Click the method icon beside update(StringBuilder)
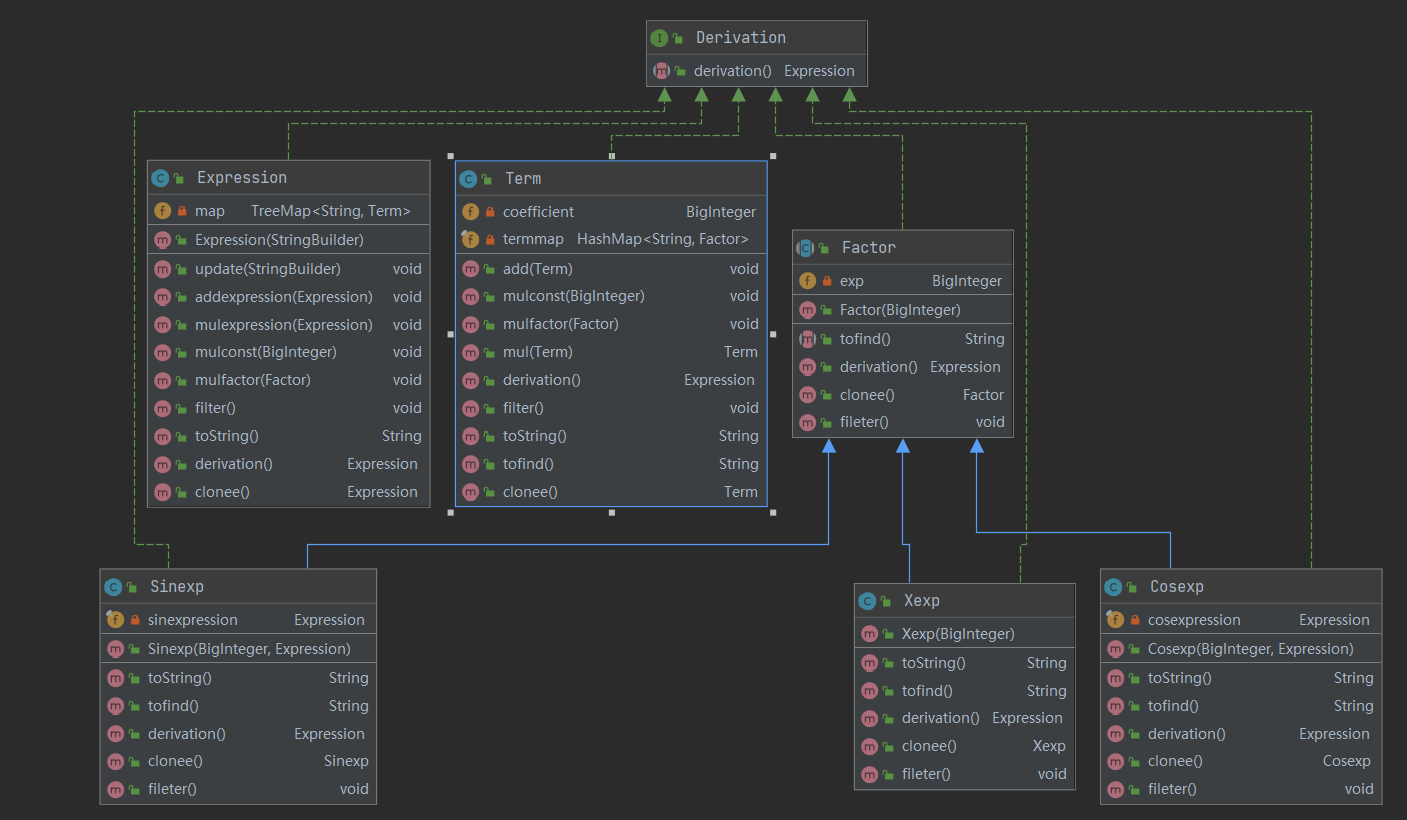The image size is (1407, 820). pyautogui.click(x=163, y=269)
